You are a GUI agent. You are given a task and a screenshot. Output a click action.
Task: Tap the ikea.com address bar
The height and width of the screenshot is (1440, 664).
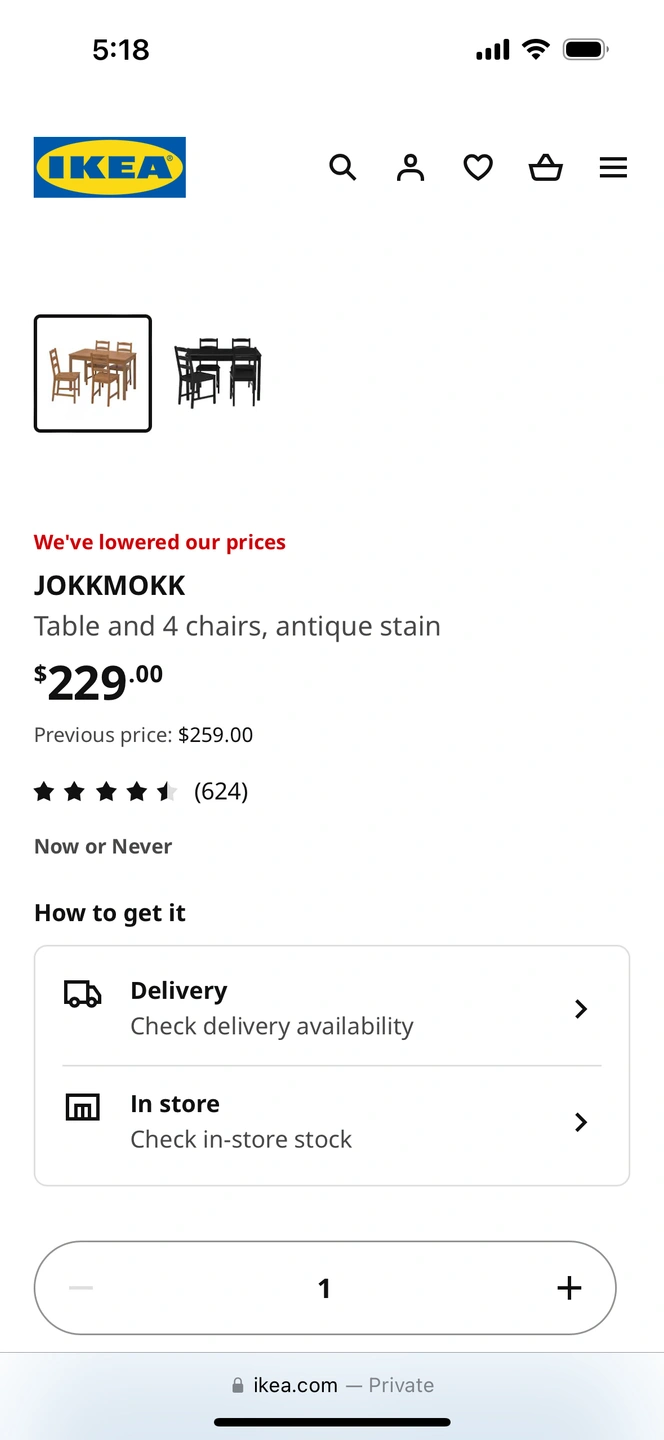(x=332, y=1385)
